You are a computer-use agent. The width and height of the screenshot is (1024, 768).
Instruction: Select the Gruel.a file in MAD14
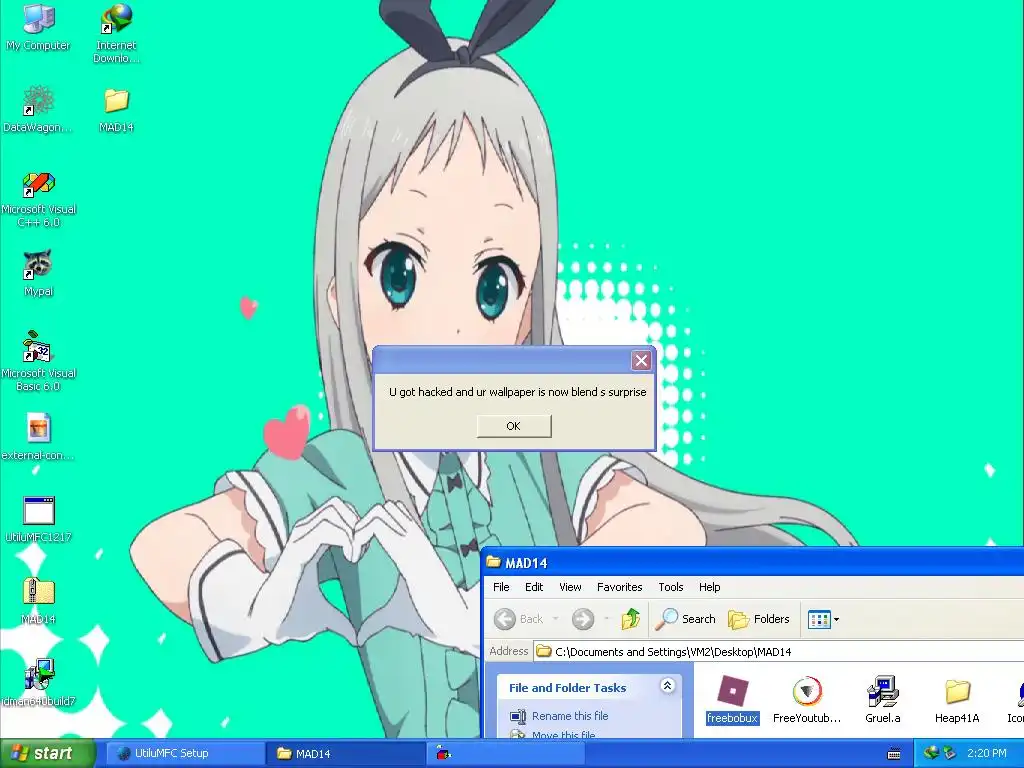point(882,699)
